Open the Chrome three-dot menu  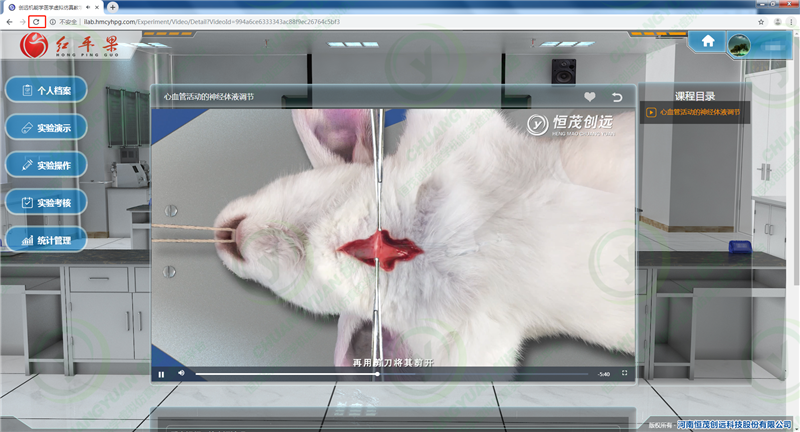(791, 22)
